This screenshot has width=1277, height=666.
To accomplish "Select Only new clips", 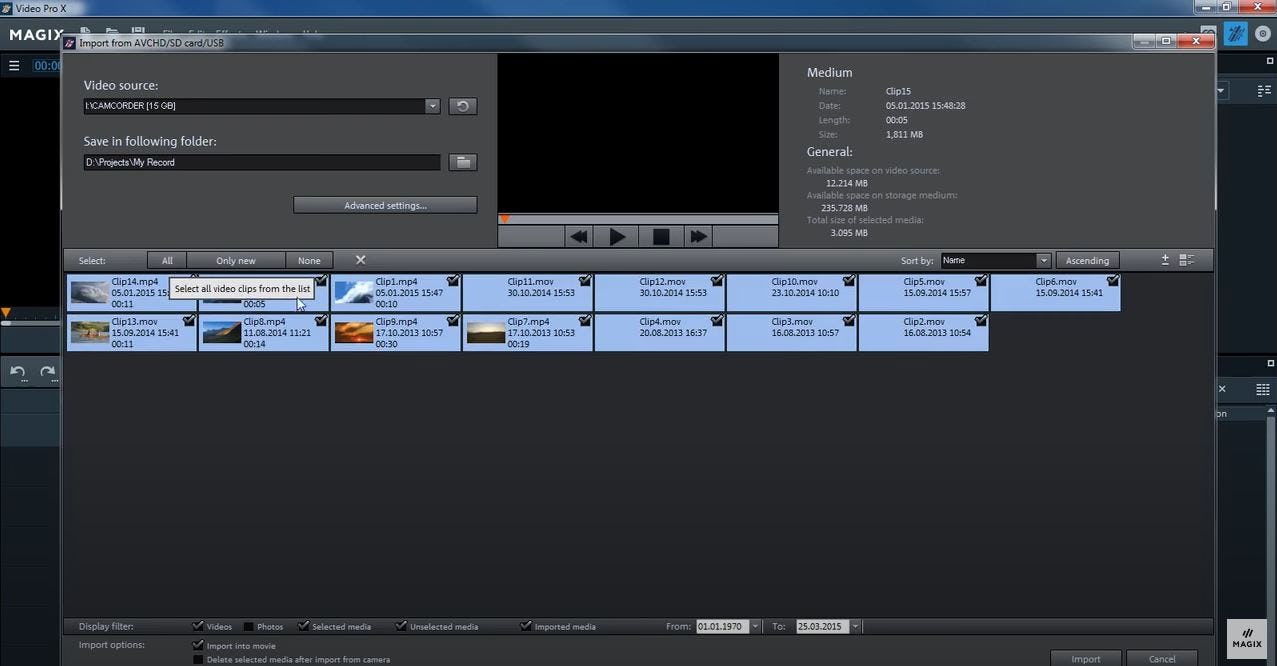I will coord(236,260).
